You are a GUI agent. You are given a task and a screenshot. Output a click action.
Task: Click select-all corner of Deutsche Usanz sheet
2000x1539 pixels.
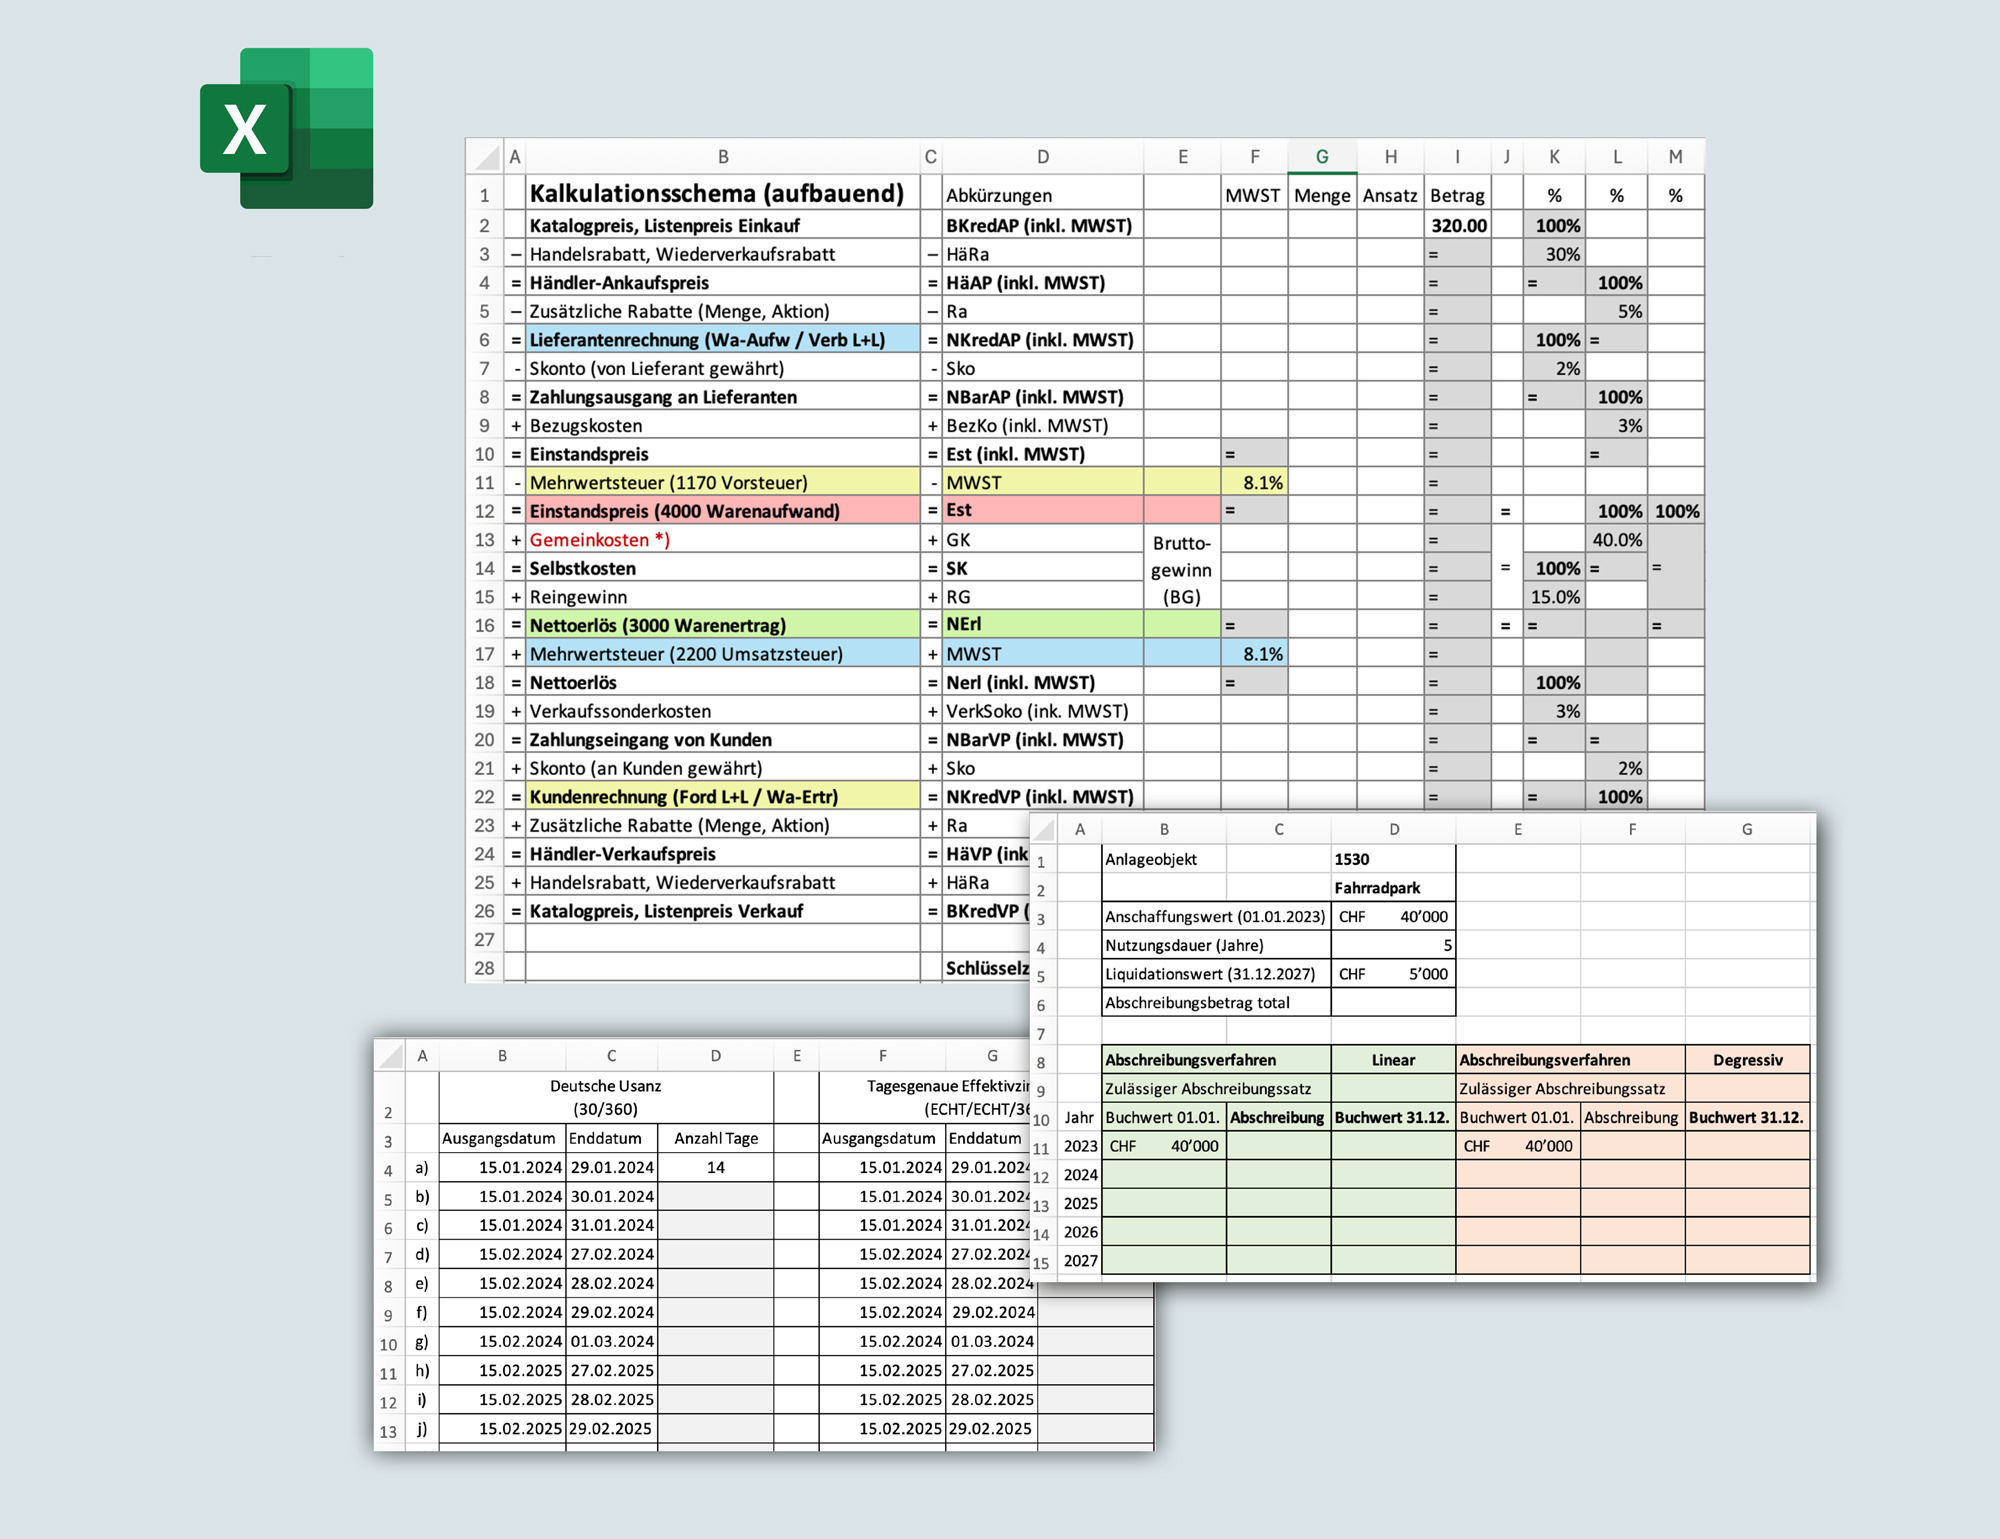pyautogui.click(x=390, y=1056)
